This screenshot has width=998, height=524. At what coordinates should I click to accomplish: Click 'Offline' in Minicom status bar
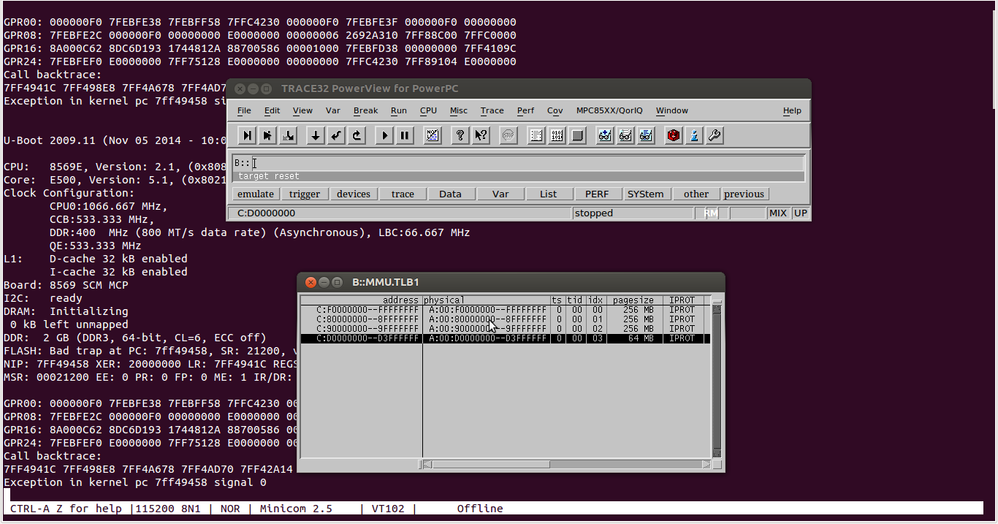click(x=480, y=508)
